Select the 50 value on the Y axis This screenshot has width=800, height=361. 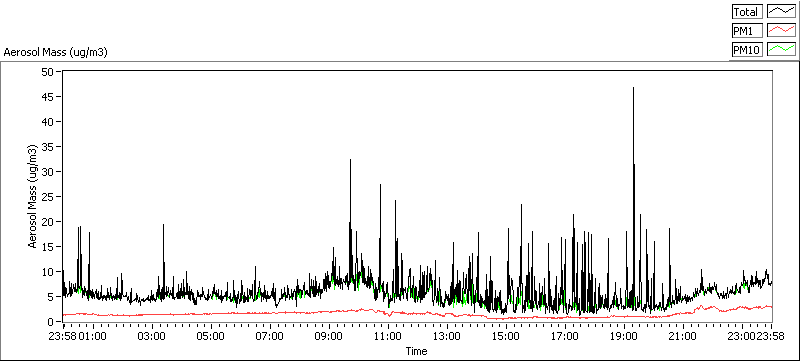pos(48,71)
